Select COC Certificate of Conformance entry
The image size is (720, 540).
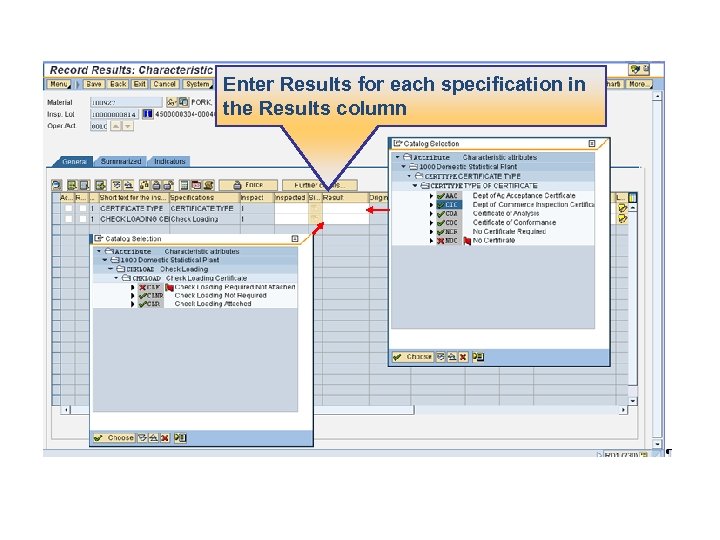(x=514, y=223)
